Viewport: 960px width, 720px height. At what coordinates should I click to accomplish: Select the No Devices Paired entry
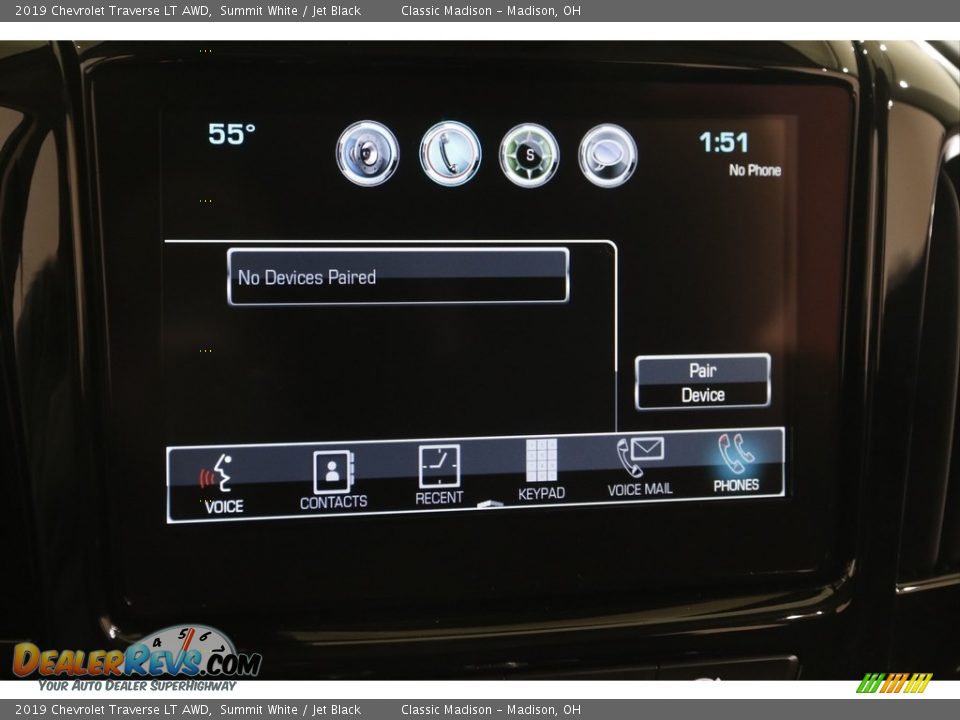coord(398,276)
